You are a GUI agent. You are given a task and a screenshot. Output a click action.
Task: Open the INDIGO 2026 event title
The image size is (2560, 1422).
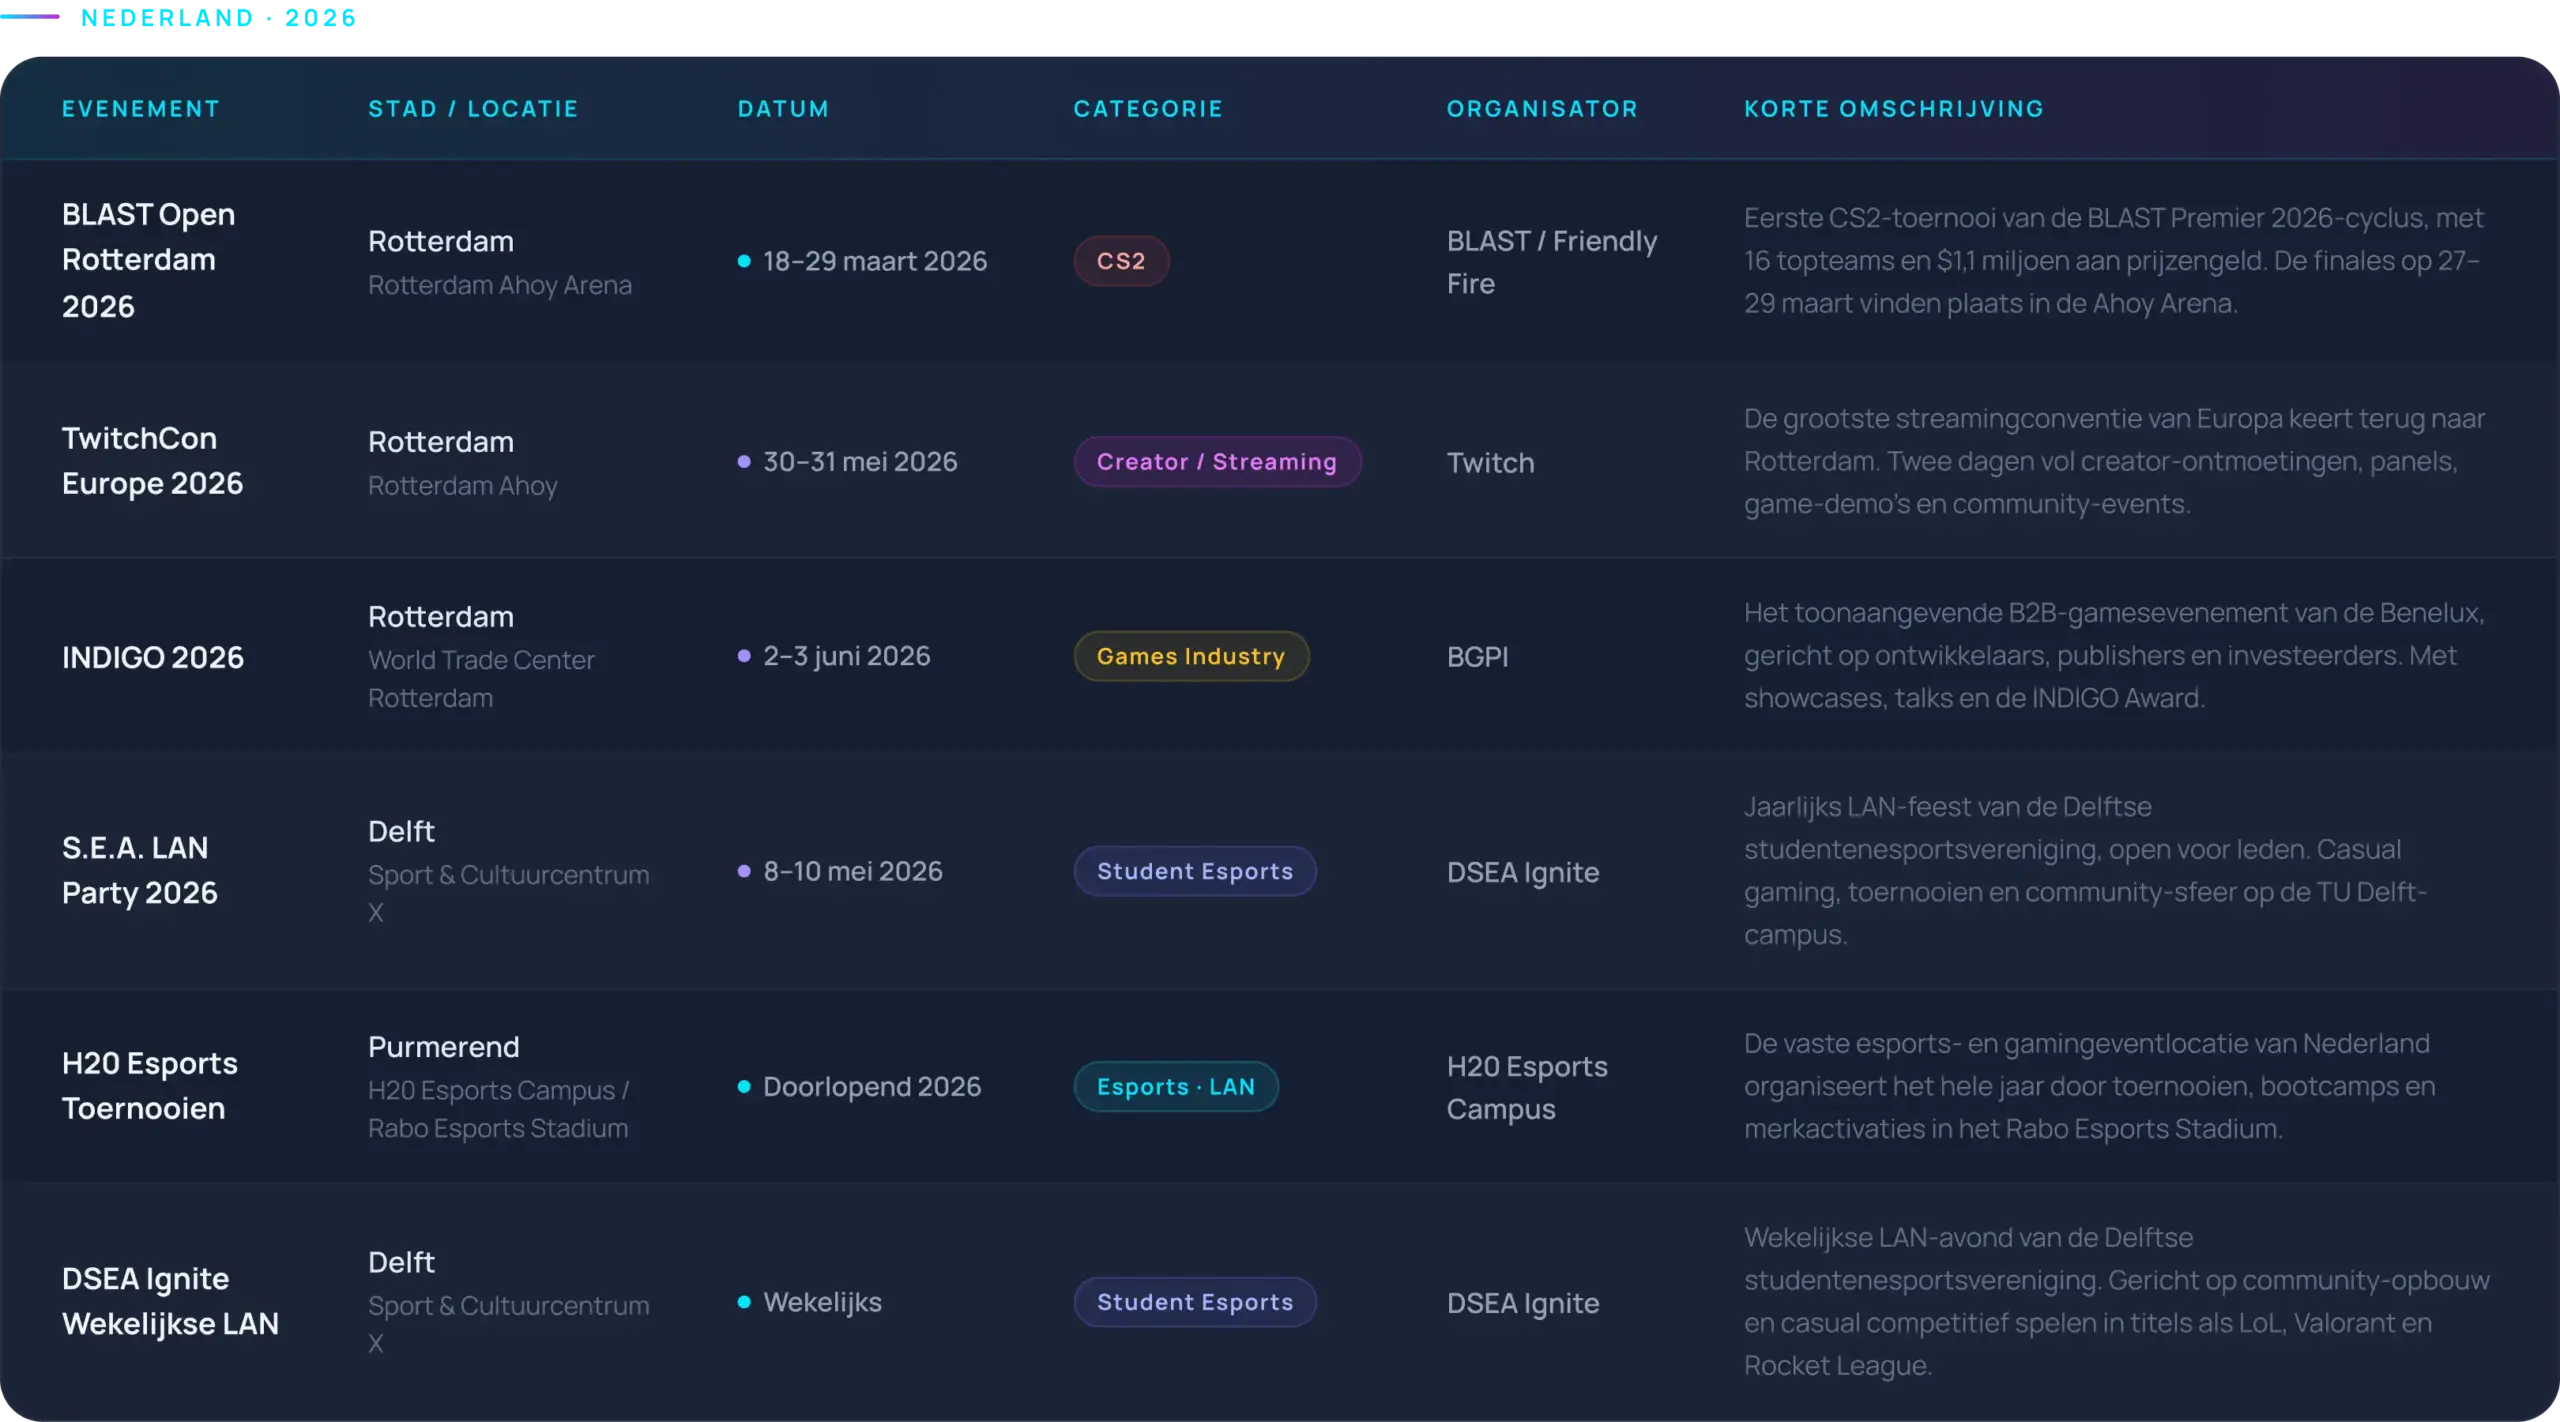click(152, 657)
